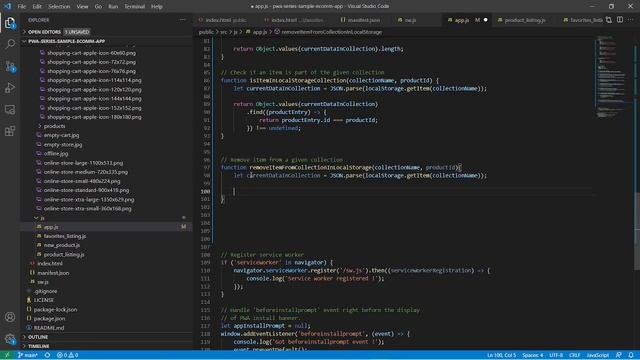
Task: Open manifest.json in the explorer
Action: pyautogui.click(x=53, y=273)
